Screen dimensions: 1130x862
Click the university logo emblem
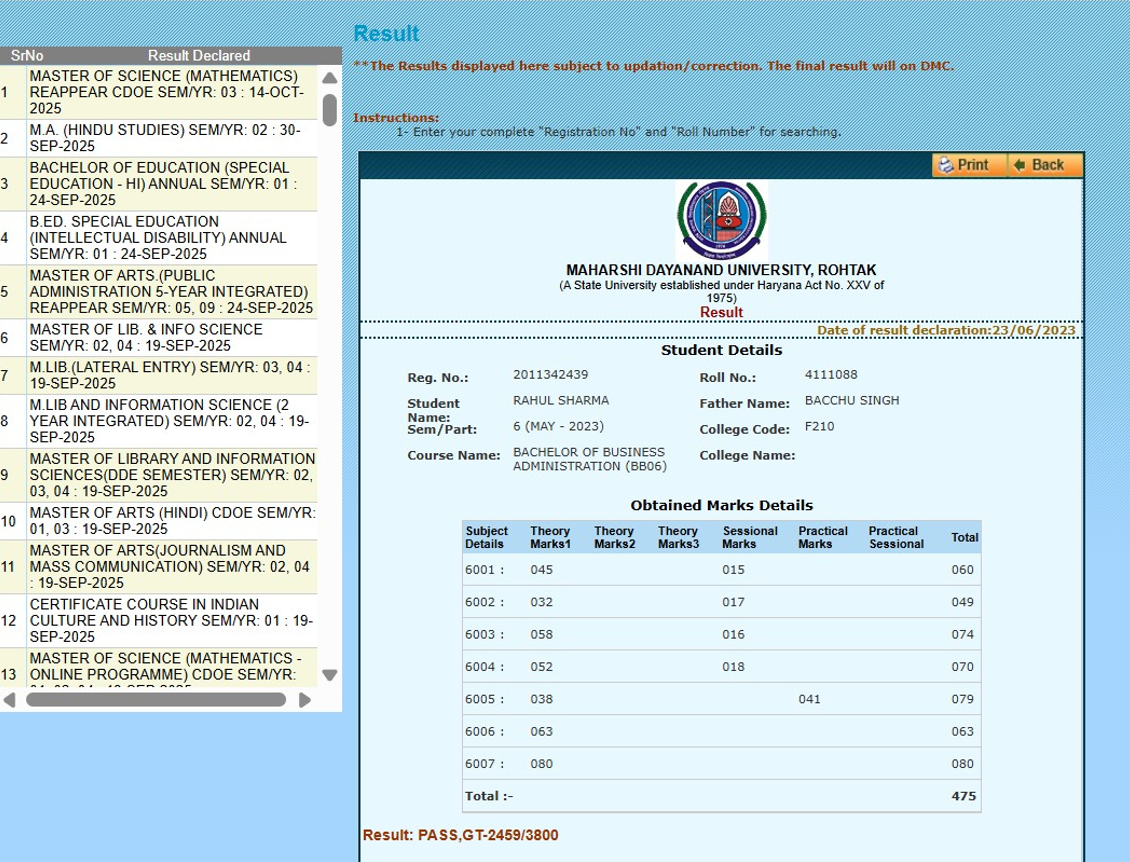click(721, 220)
